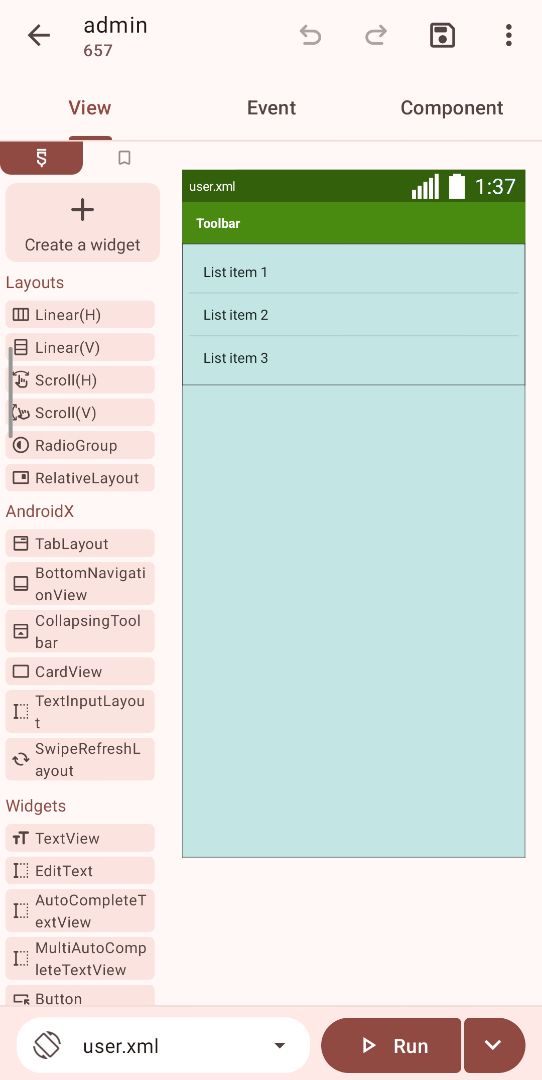Choose the SwipeRefreshLayout widget
Viewport: 542px width, 1080px height.
point(80,760)
